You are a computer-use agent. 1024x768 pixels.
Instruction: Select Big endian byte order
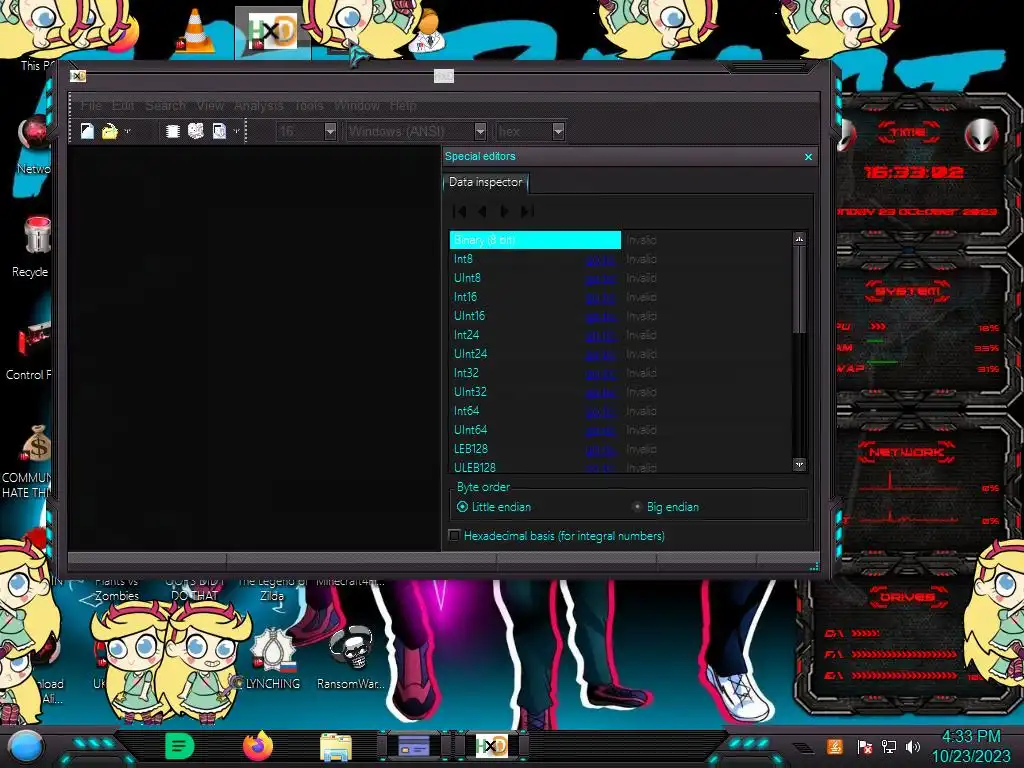click(666, 507)
